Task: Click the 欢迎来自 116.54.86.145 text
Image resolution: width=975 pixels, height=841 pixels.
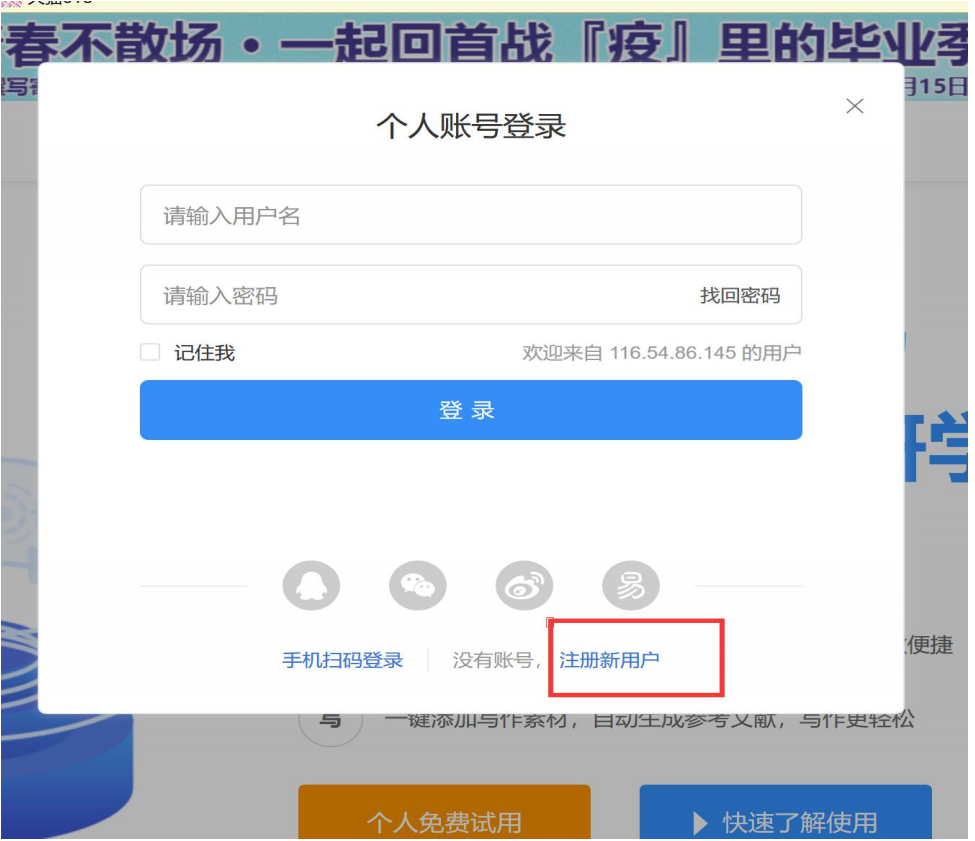Action: (x=661, y=353)
